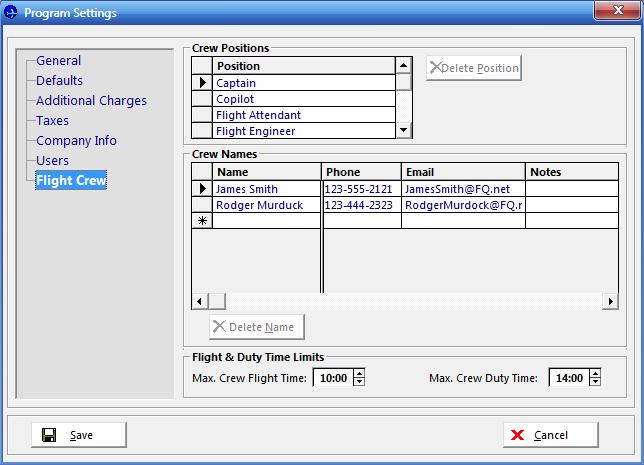Open the Users settings section
Image resolution: width=644 pixels, height=465 pixels.
point(52,161)
